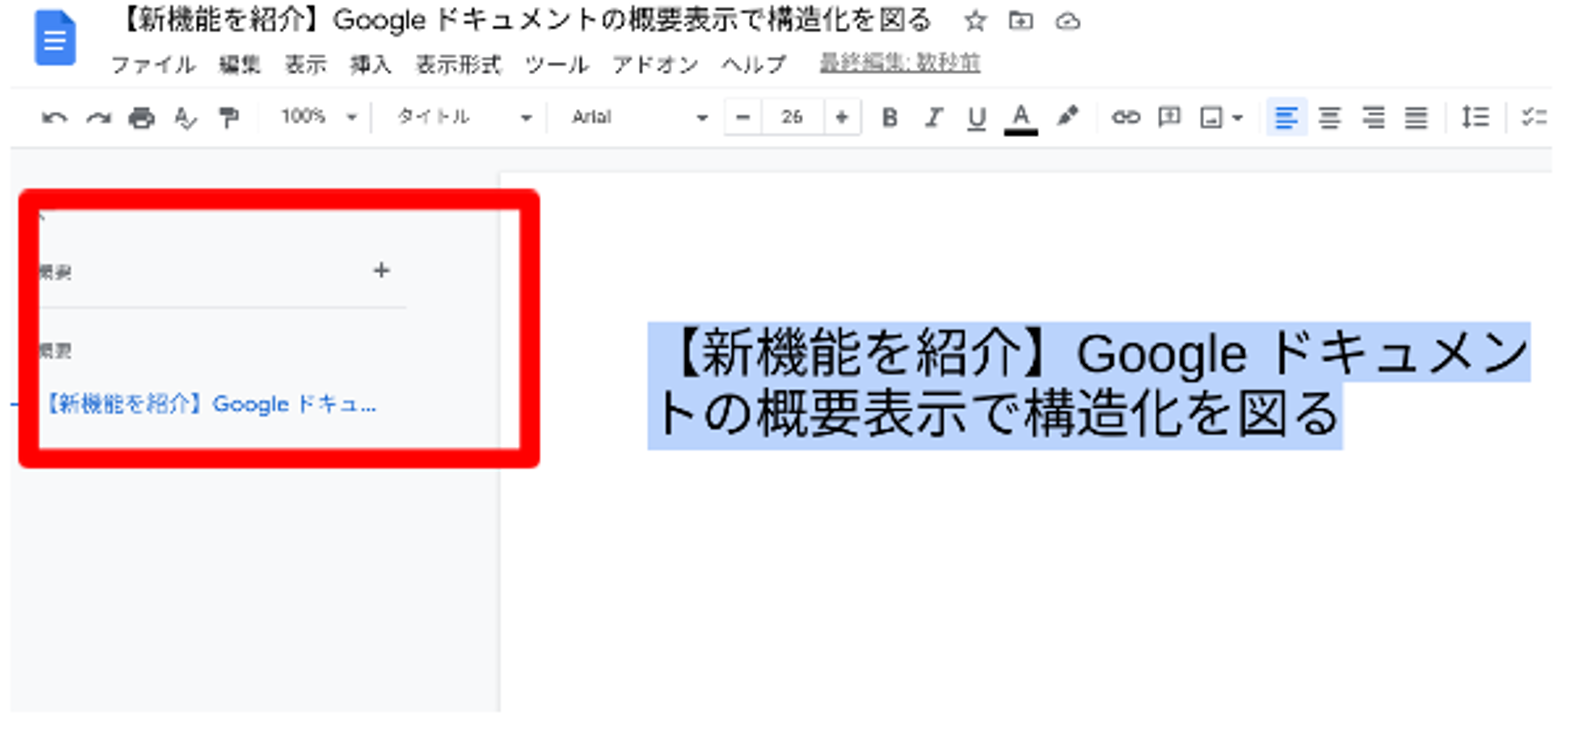The width and height of the screenshot is (1575, 733).
Task: Print the document
Action: (142, 118)
